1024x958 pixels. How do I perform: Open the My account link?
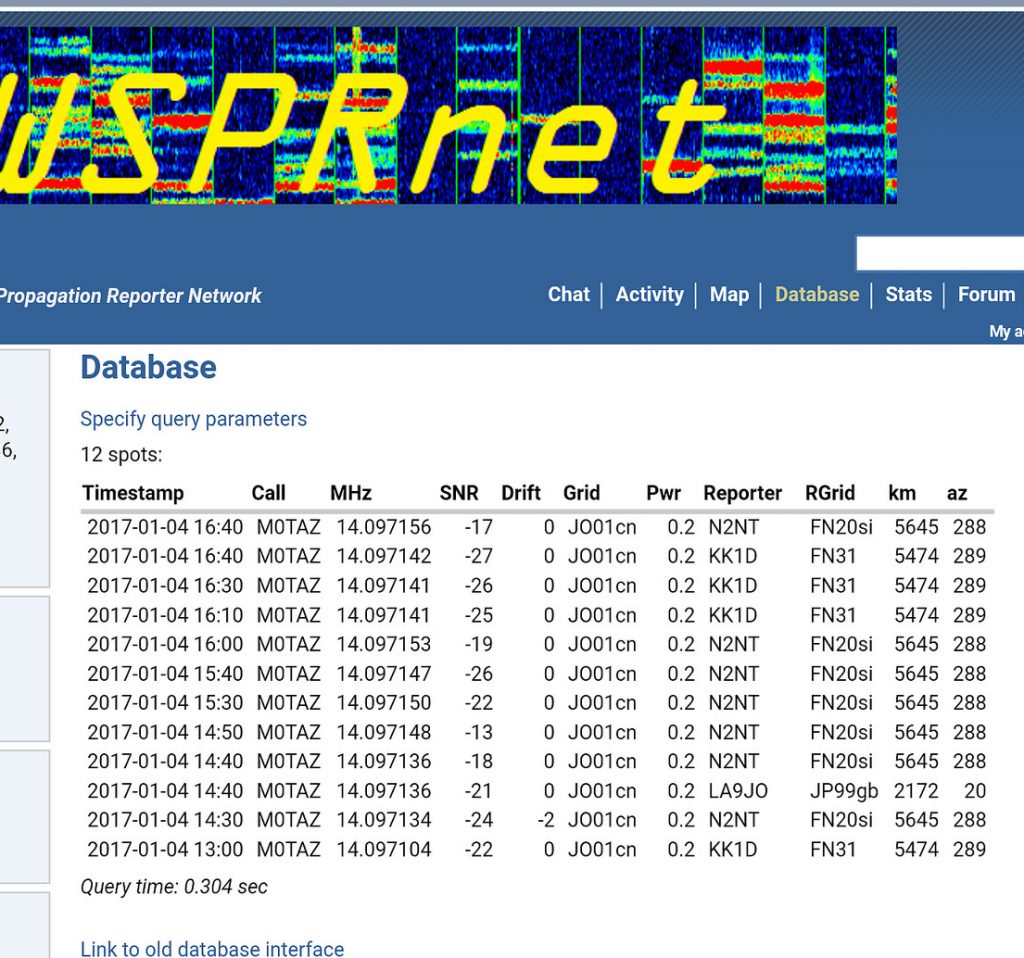[x=1005, y=331]
